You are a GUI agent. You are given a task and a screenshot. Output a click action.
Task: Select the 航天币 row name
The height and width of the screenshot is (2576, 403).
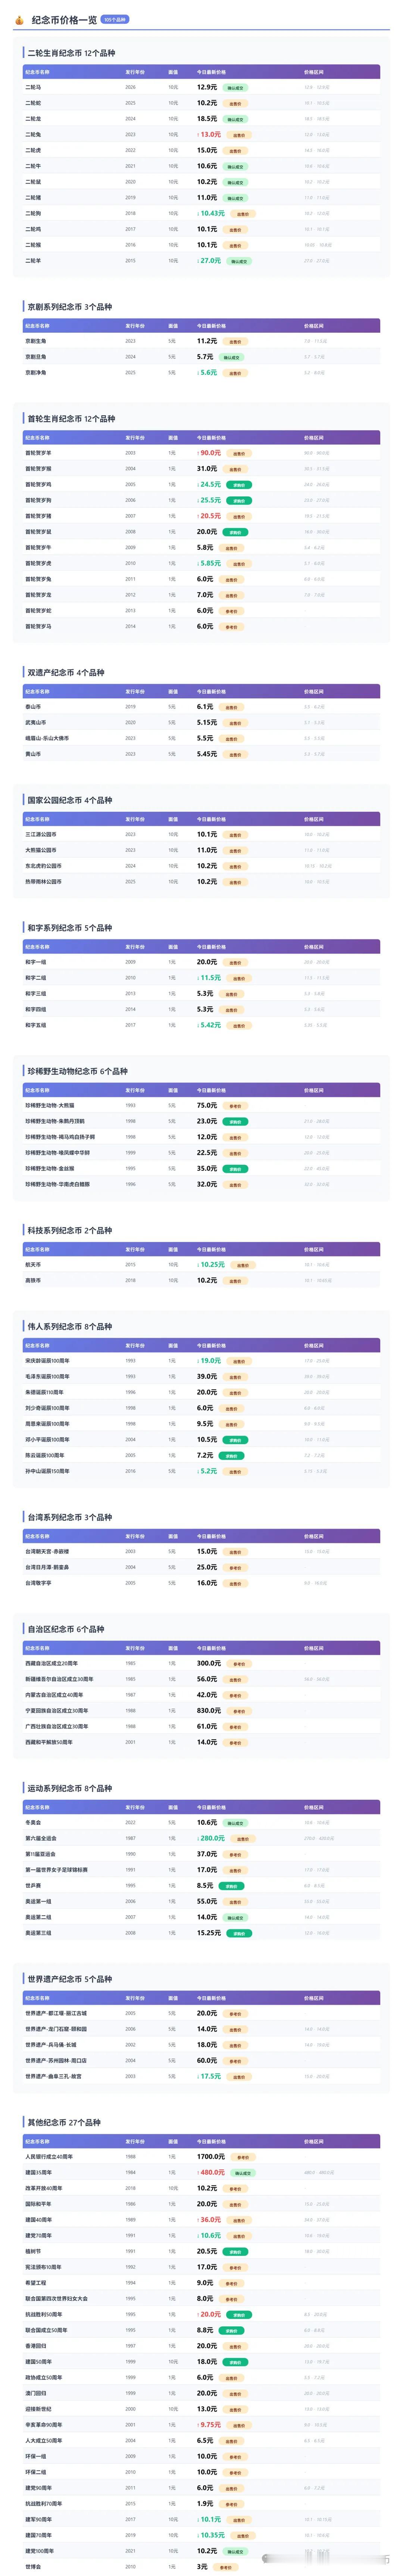[x=33, y=1265]
